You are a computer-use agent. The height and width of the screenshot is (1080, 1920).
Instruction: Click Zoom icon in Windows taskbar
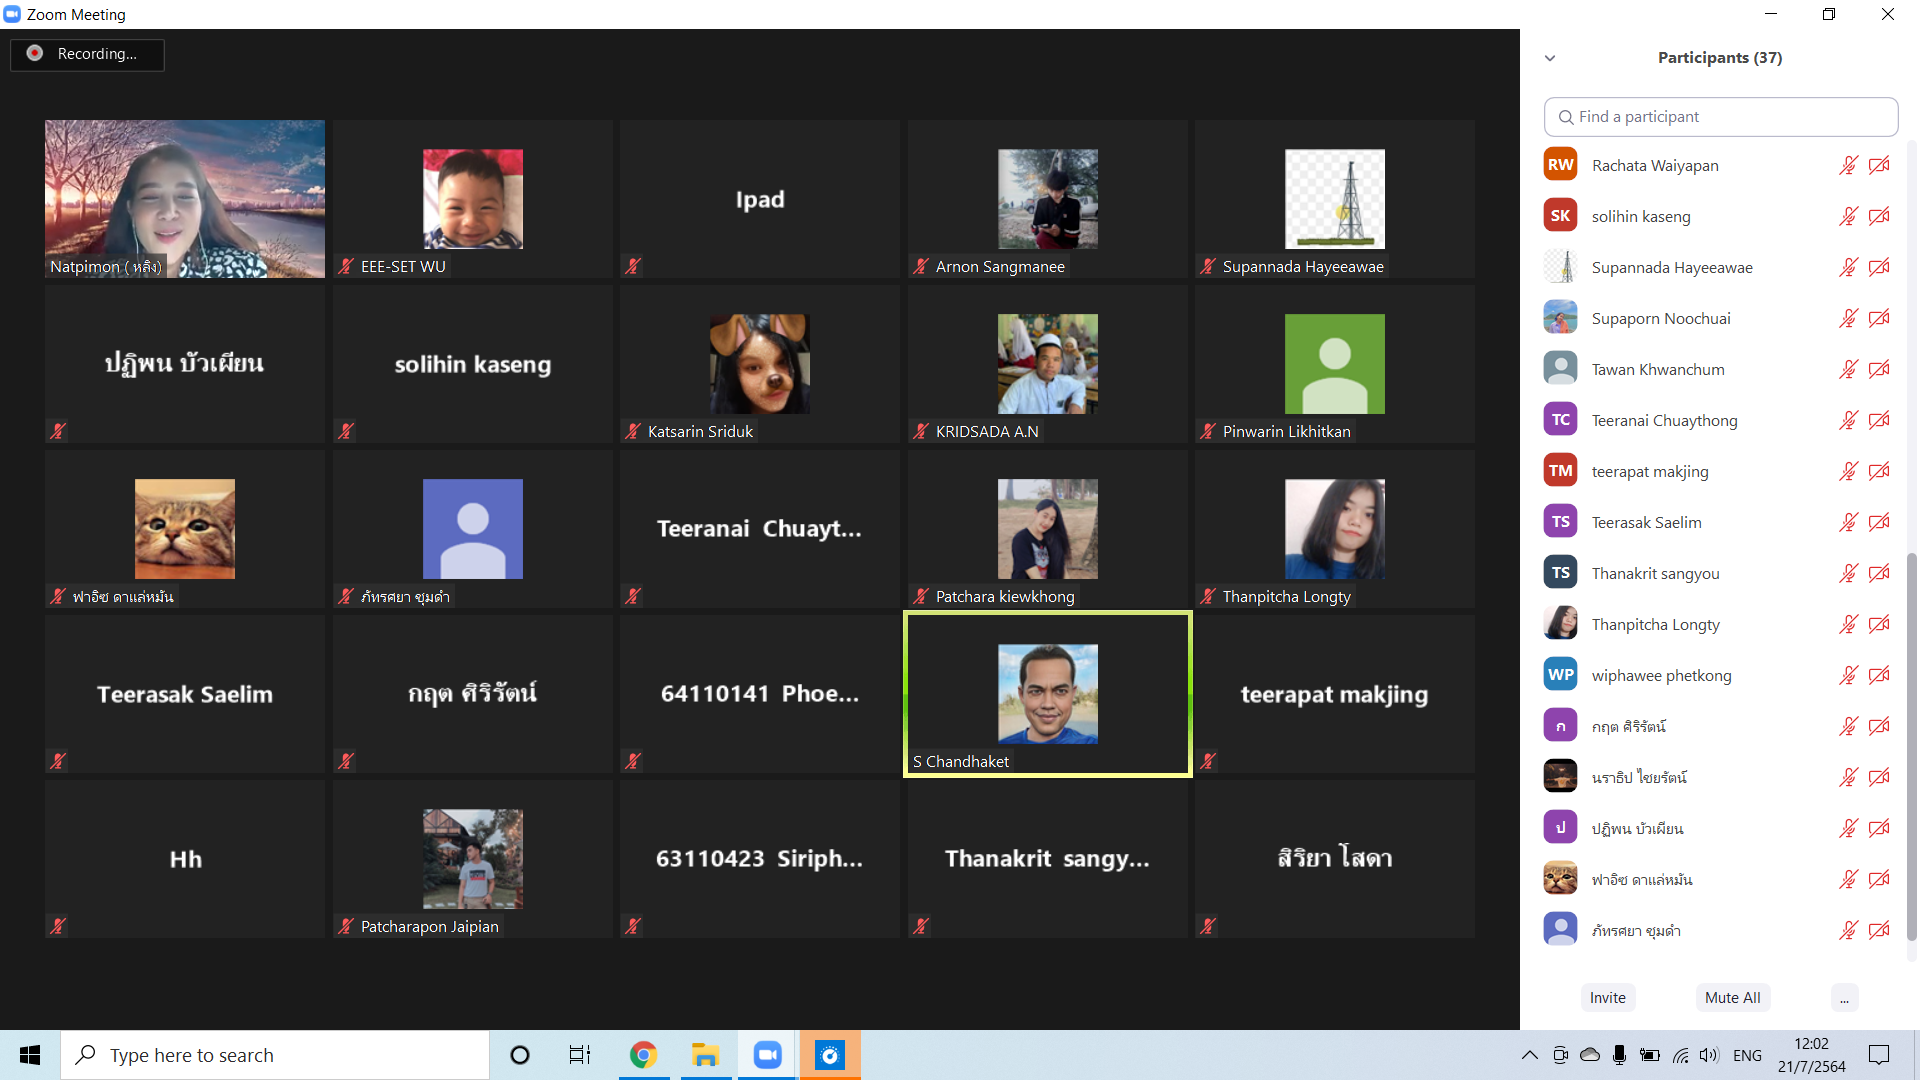tap(767, 1055)
